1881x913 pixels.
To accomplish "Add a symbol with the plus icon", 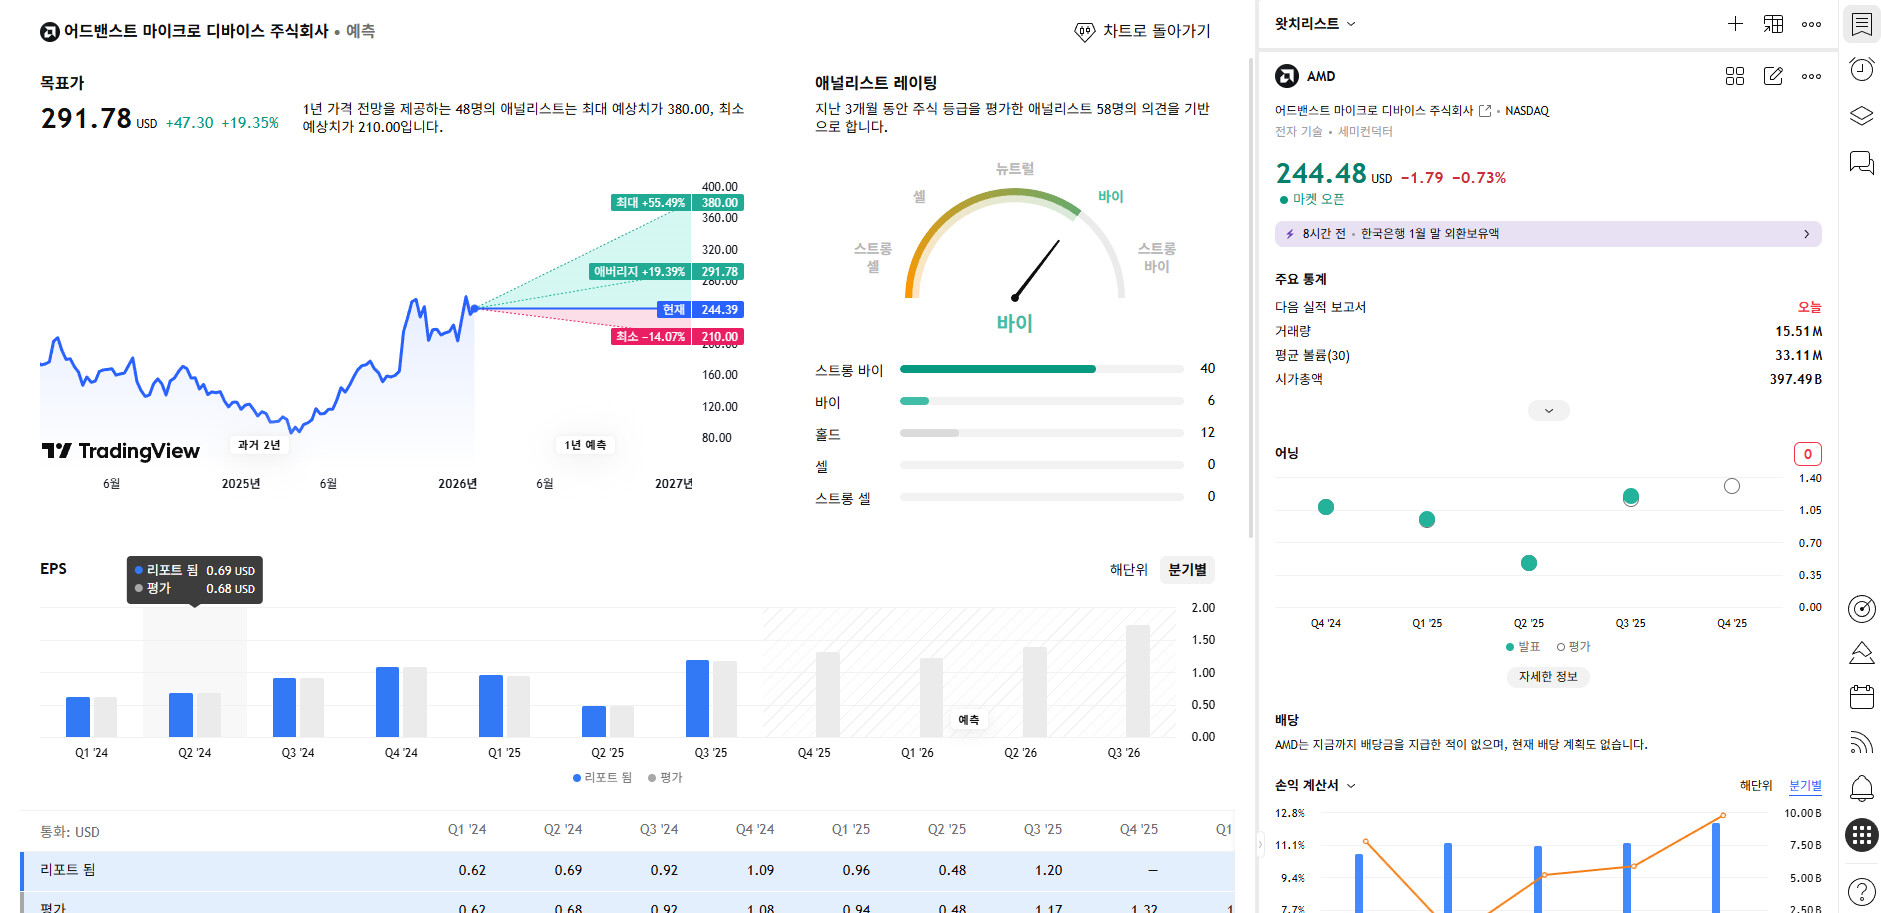I will coord(1735,24).
